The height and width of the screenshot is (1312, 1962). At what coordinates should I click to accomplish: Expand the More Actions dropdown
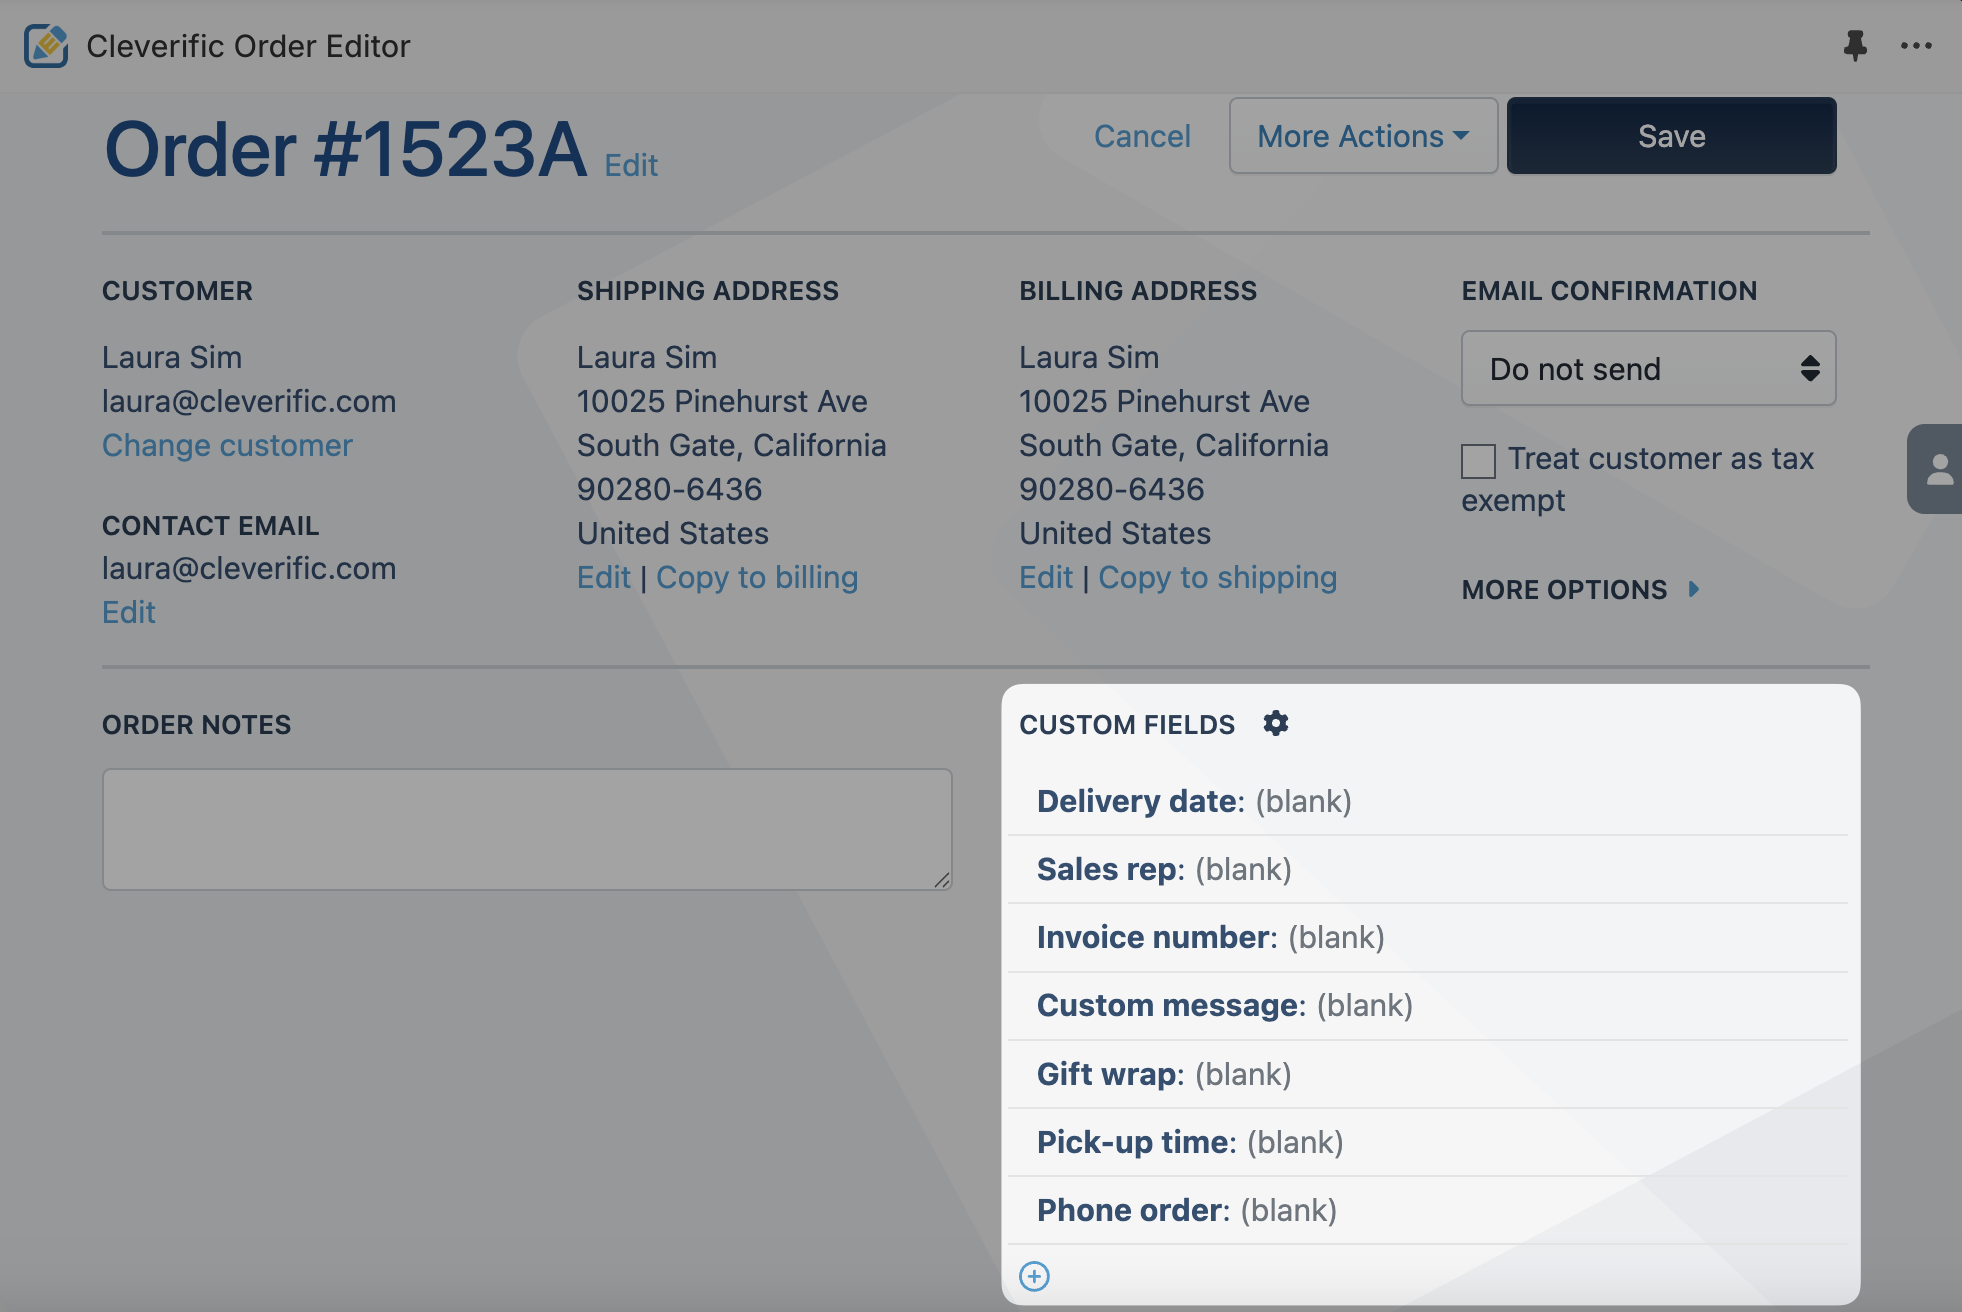click(1363, 136)
